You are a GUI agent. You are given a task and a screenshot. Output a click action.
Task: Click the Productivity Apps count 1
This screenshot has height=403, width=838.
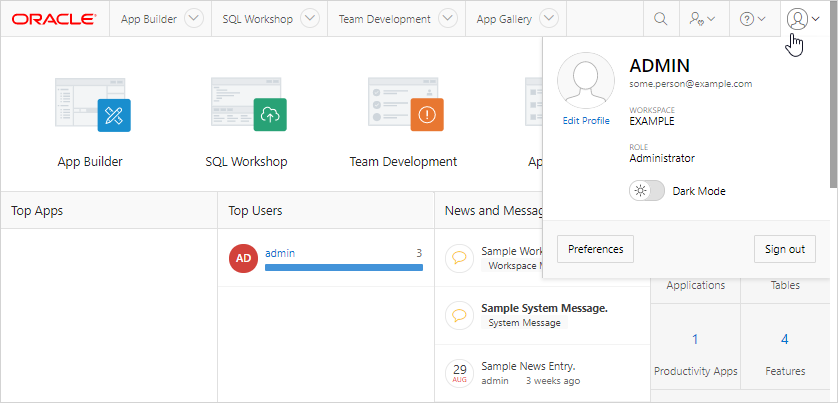695,339
